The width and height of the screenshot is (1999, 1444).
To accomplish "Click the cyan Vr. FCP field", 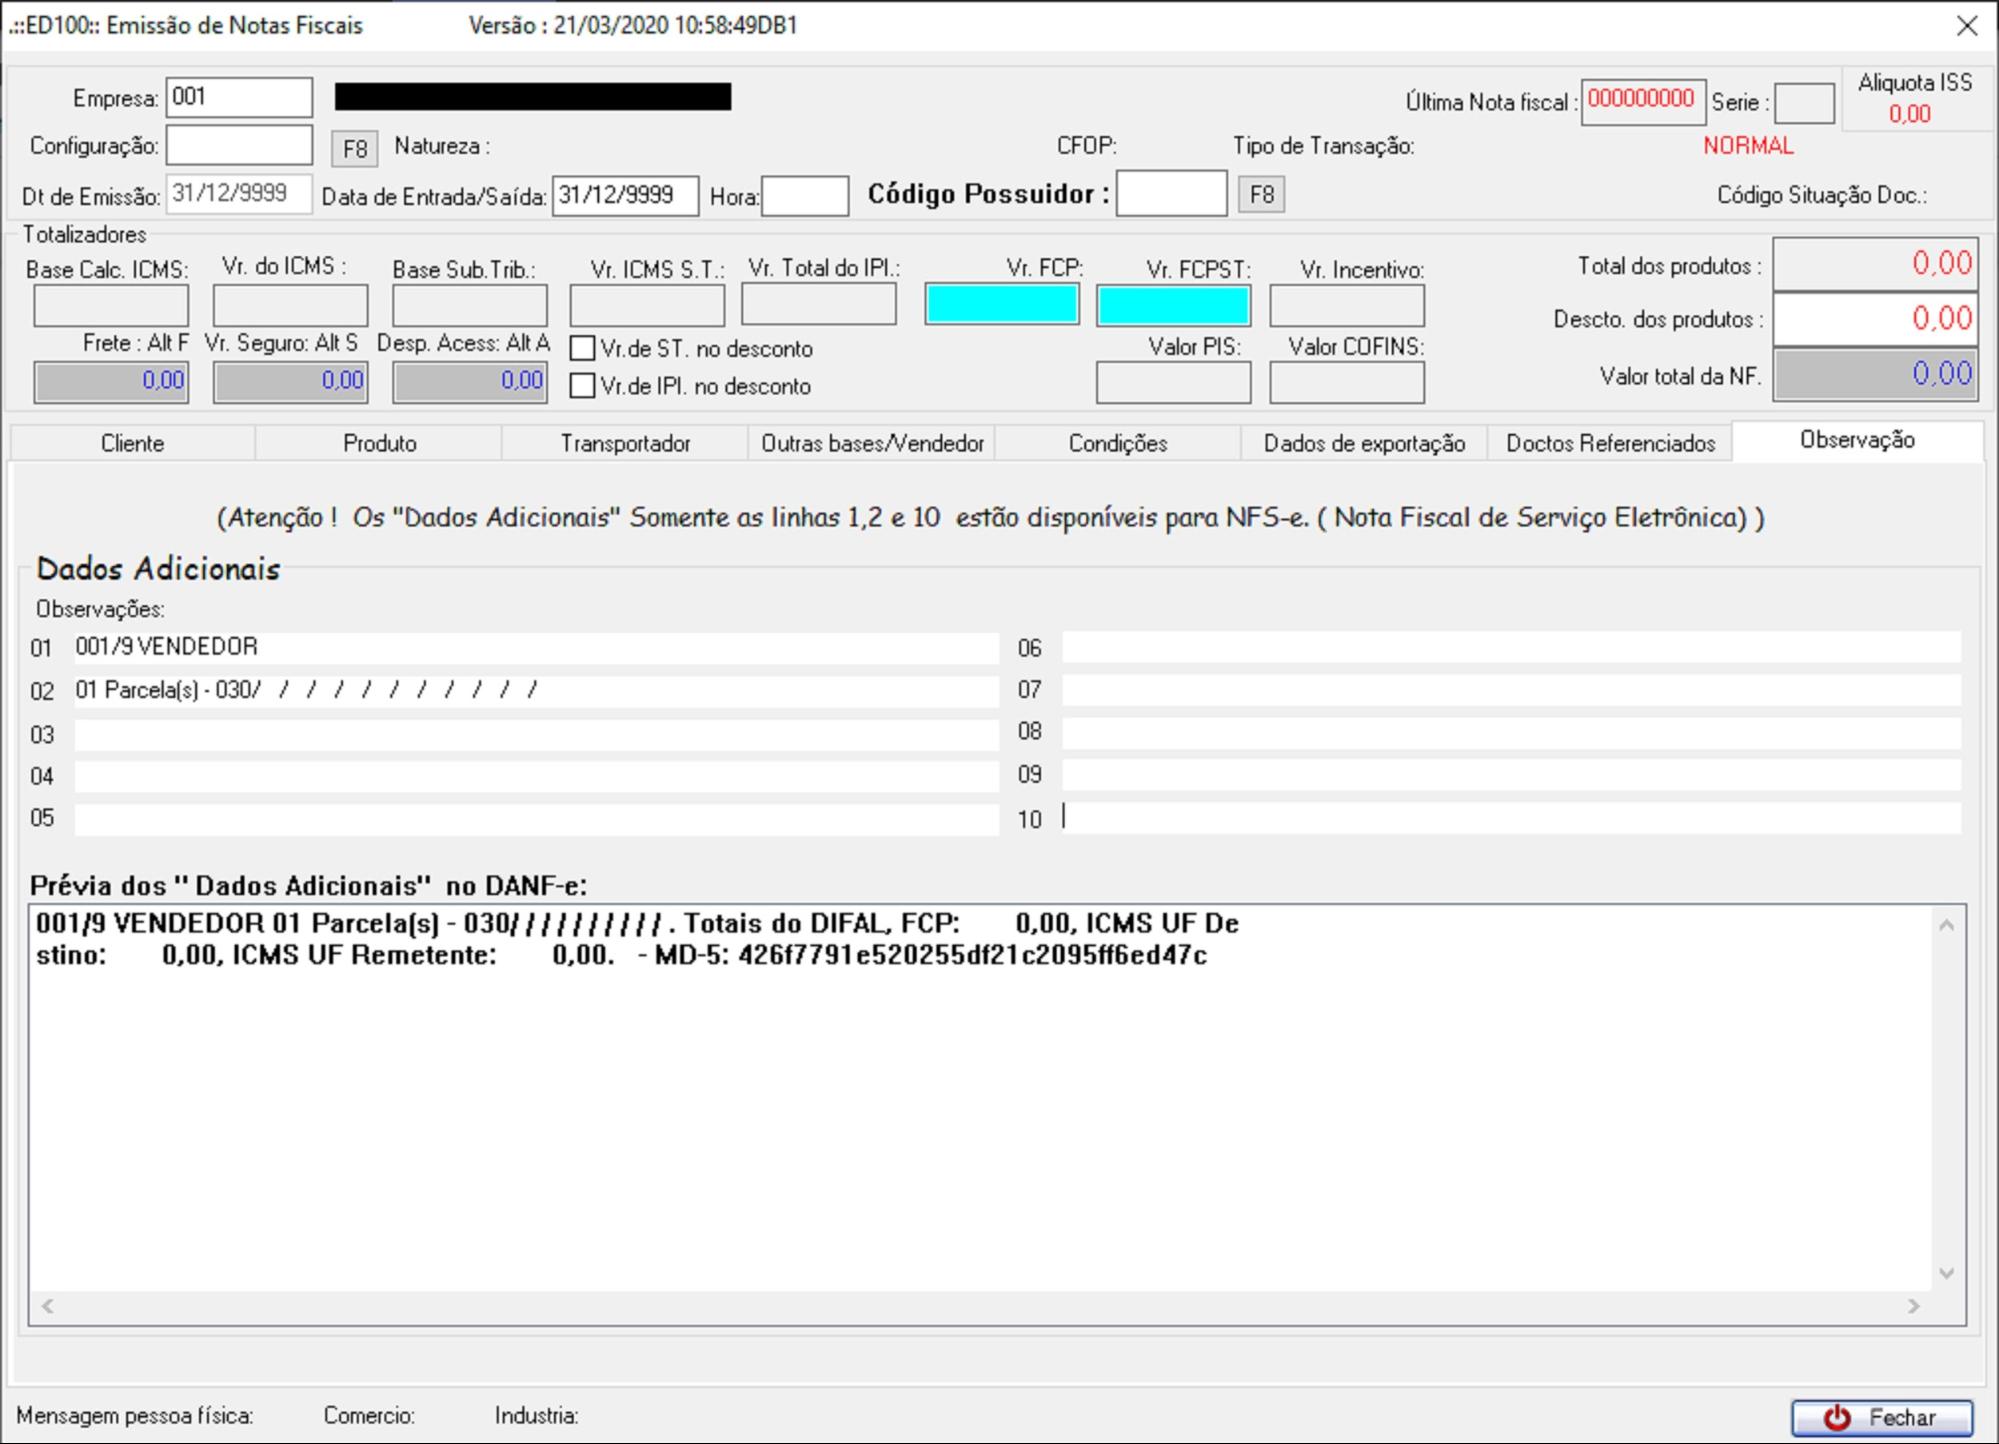I will pyautogui.click(x=1001, y=305).
